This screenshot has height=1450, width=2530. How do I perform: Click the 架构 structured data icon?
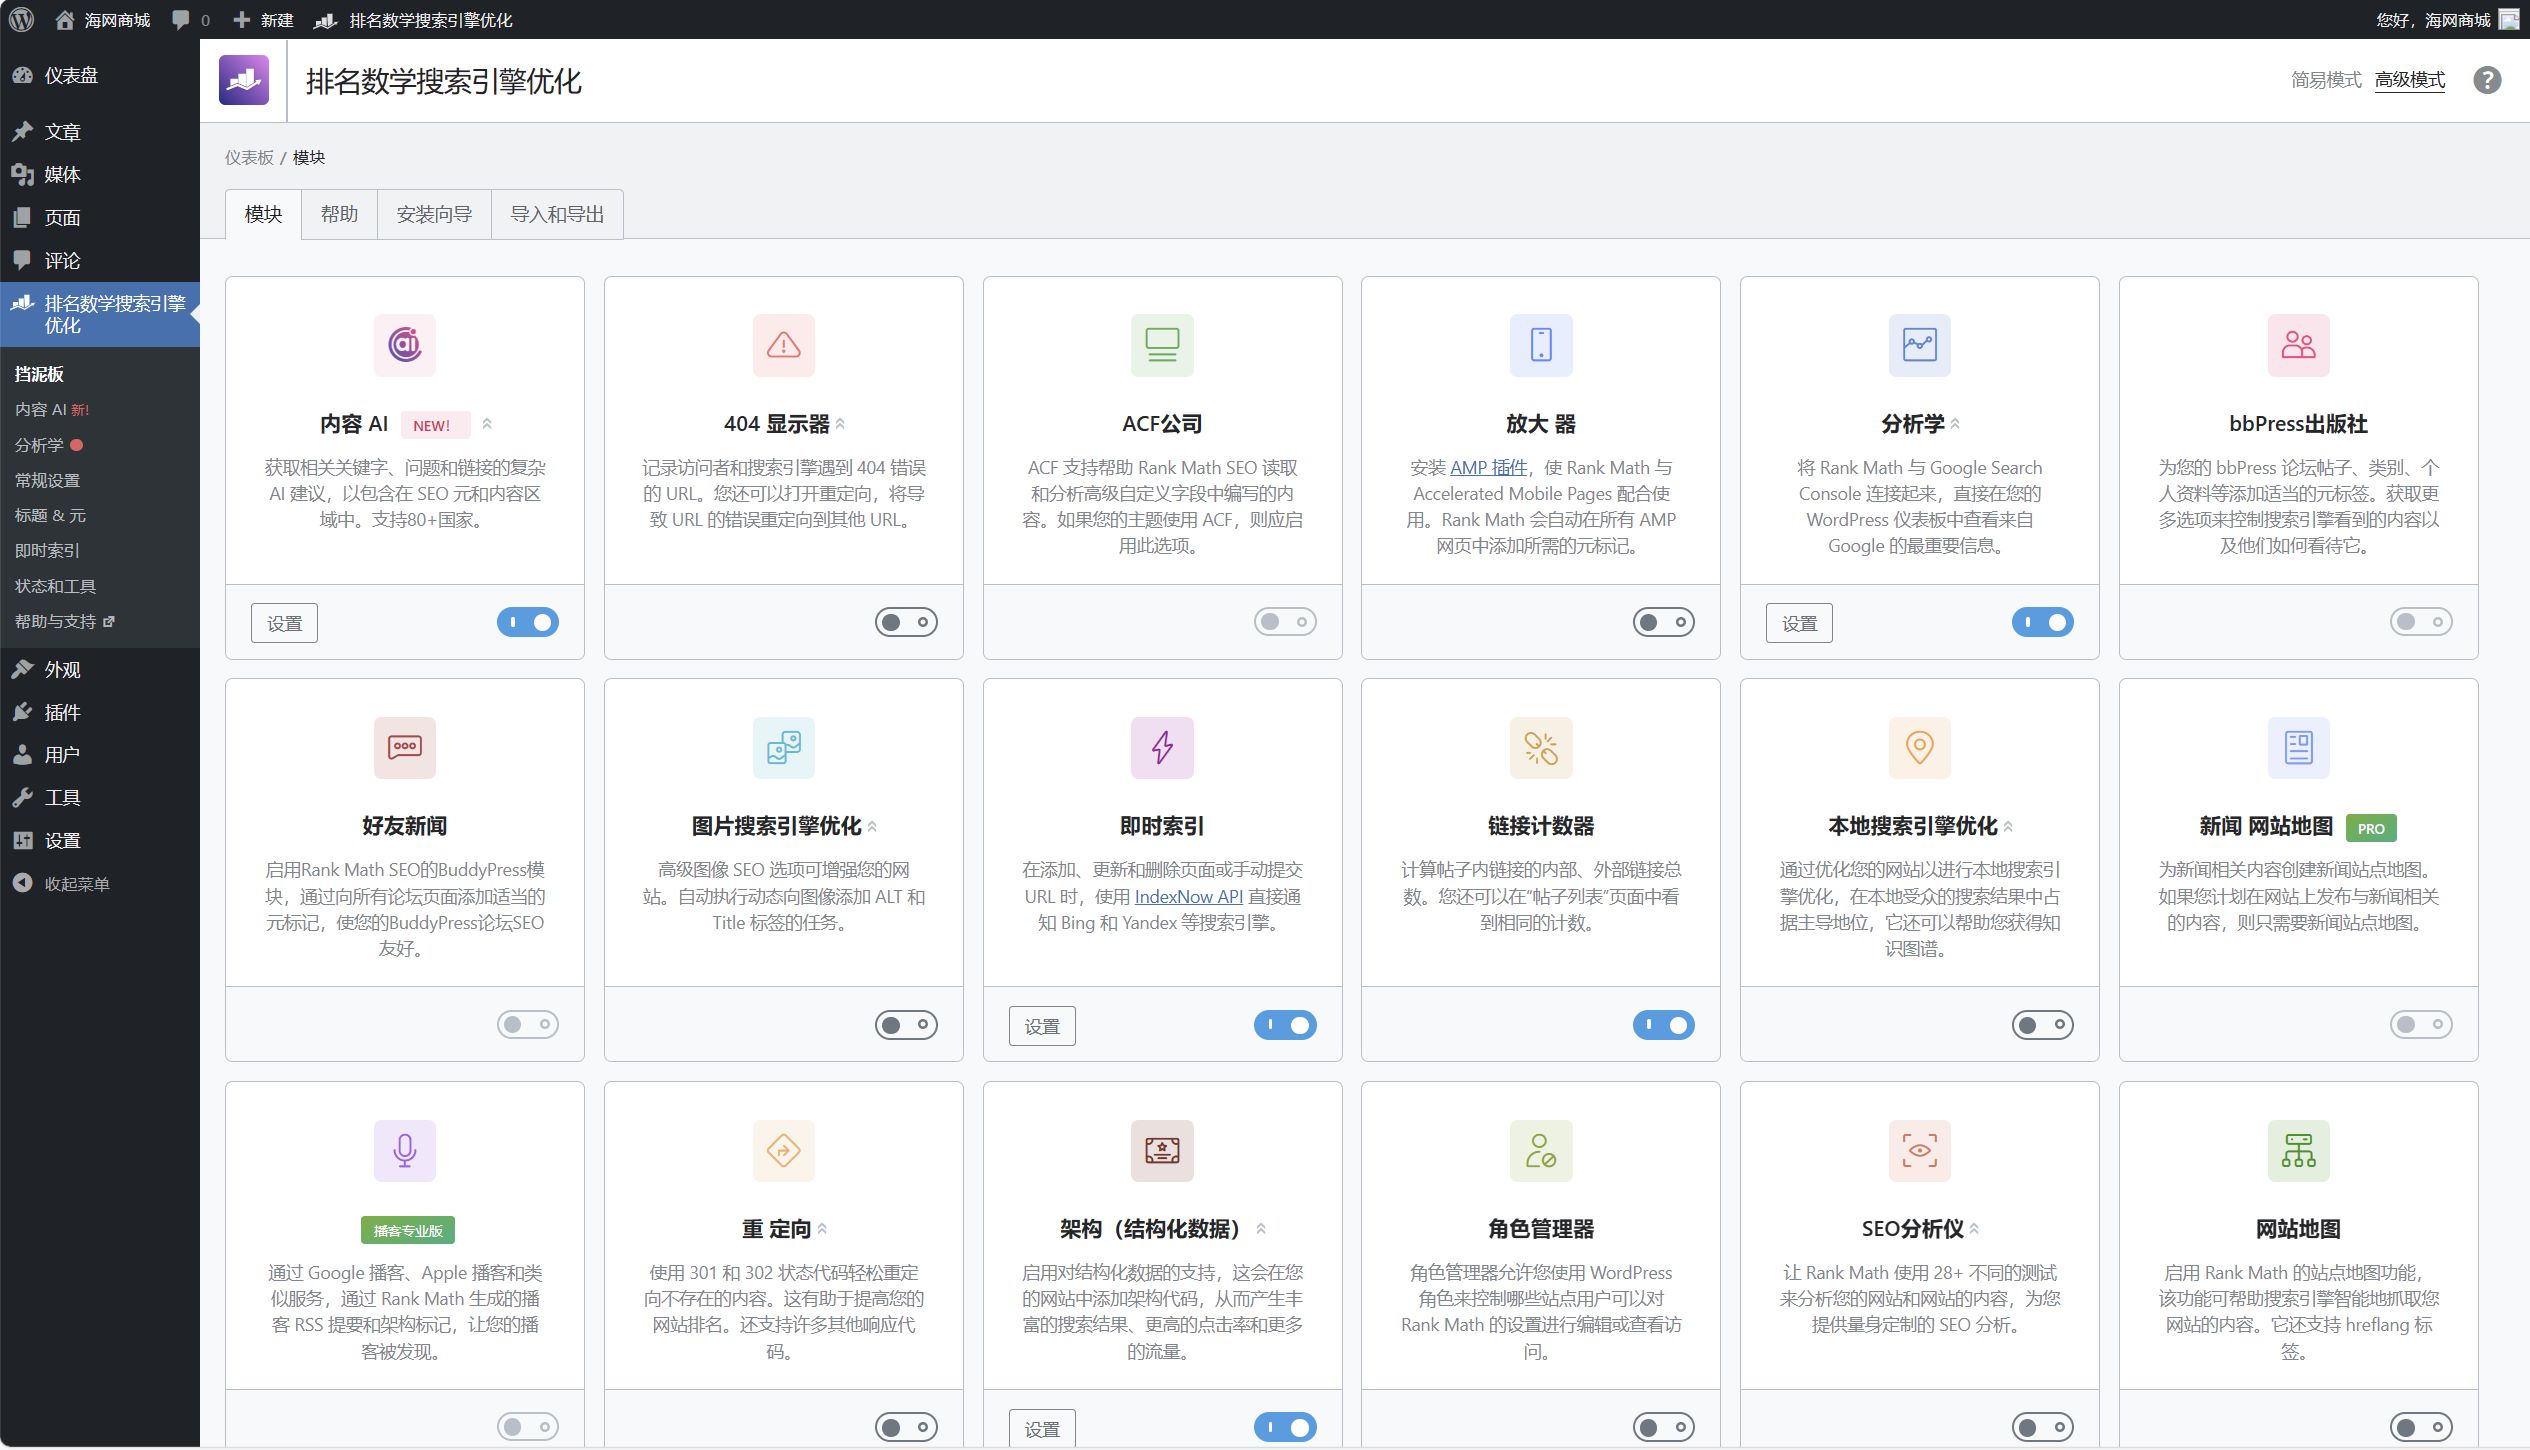coord(1162,1150)
